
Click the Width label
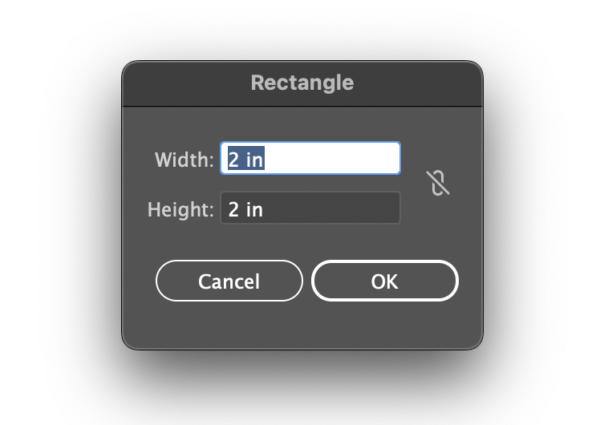[184, 160]
